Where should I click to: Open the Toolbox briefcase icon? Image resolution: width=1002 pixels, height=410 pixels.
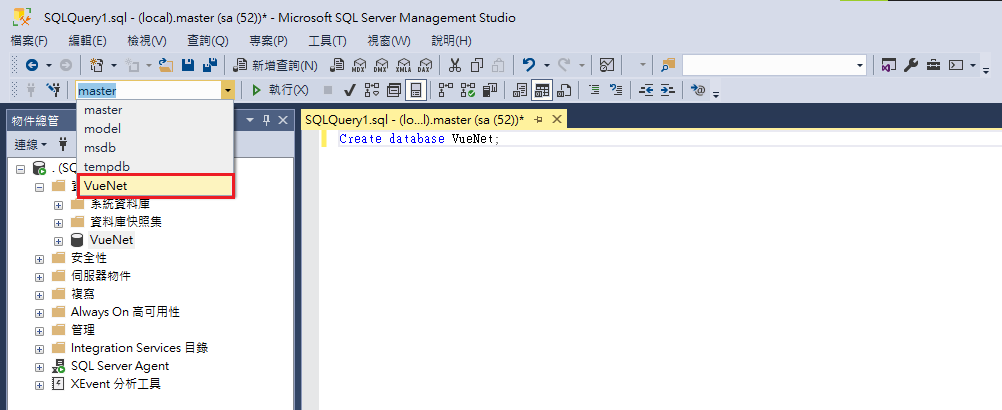[934, 65]
